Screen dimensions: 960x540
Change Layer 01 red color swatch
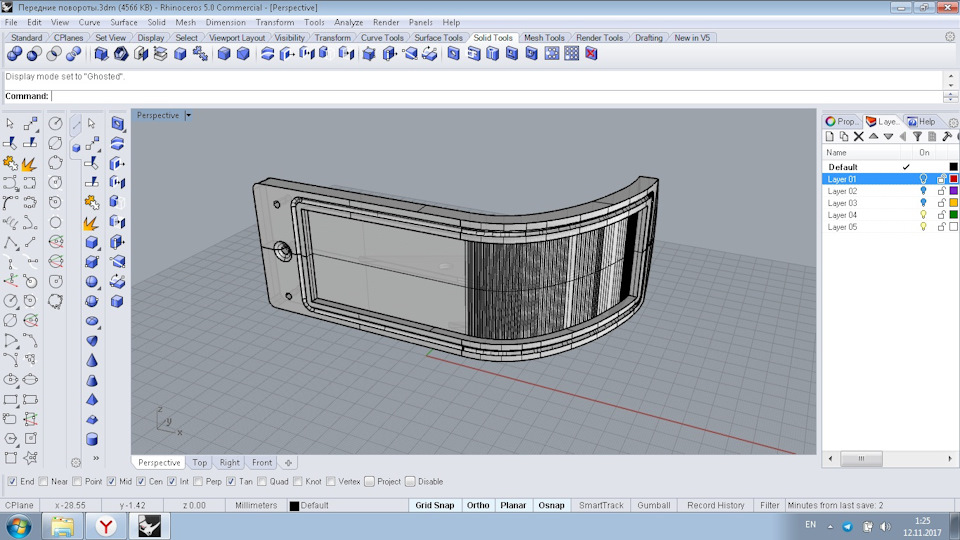point(953,179)
